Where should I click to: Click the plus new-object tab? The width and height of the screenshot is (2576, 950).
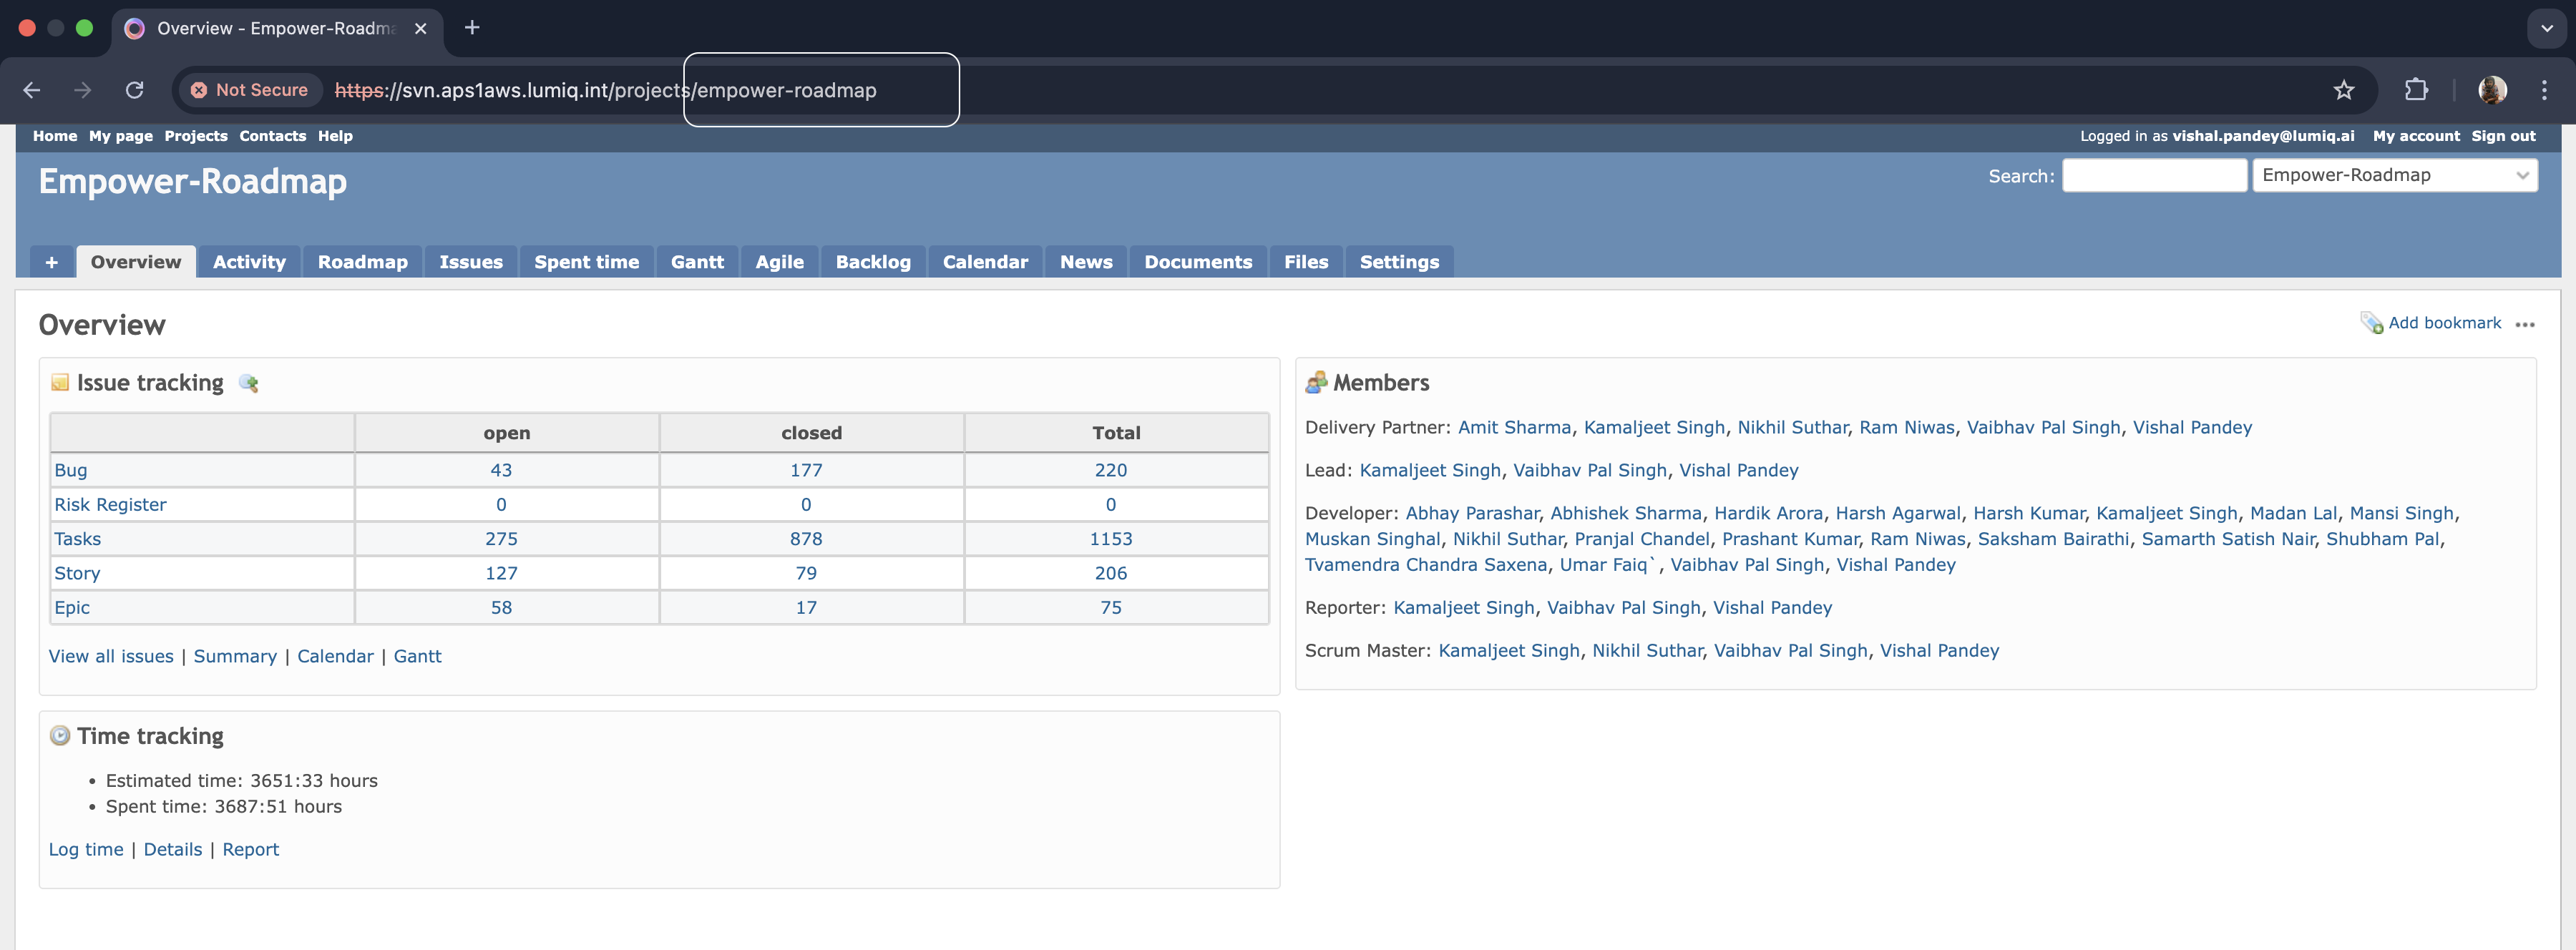pos(52,262)
